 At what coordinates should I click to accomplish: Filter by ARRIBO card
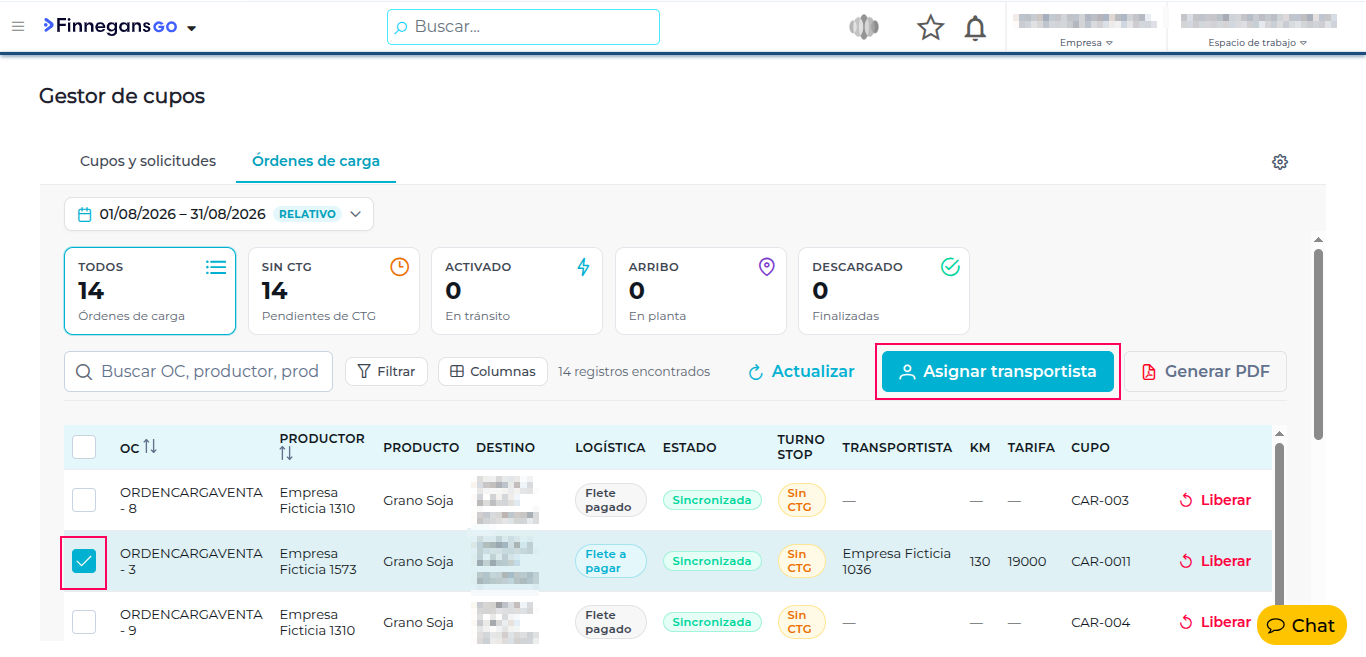(700, 291)
